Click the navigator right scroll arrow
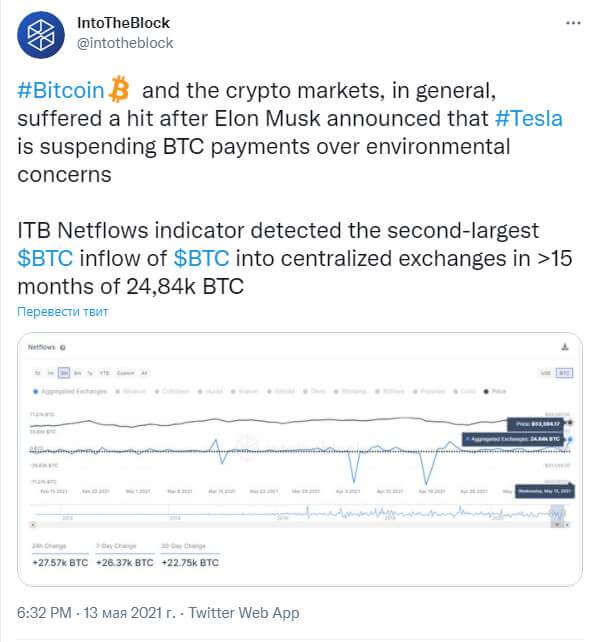Viewport: 598px width, 642px height. click(x=567, y=524)
